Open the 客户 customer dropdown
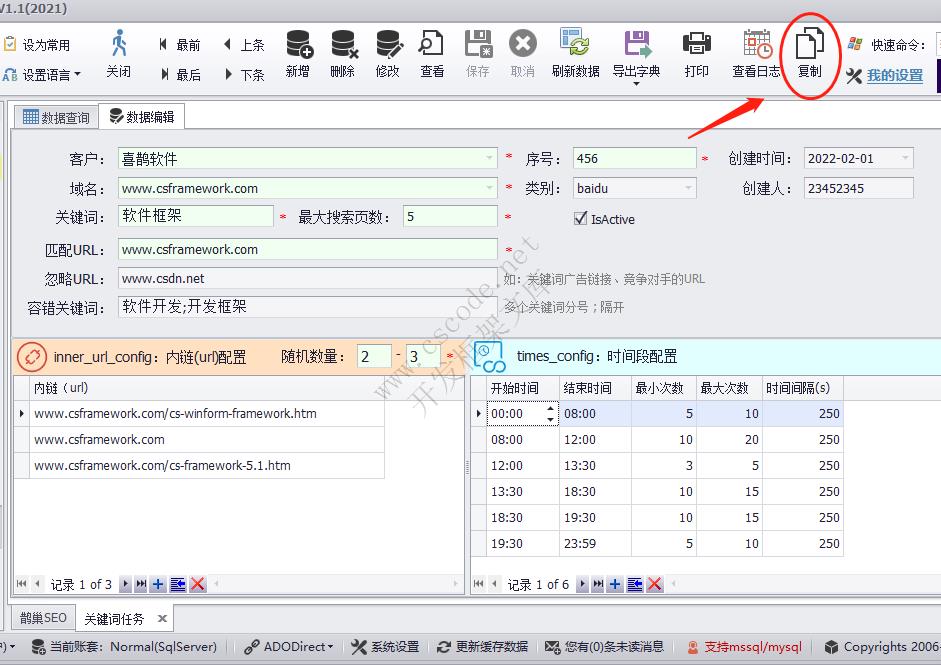Image resolution: width=941 pixels, height=665 pixels. click(x=489, y=157)
